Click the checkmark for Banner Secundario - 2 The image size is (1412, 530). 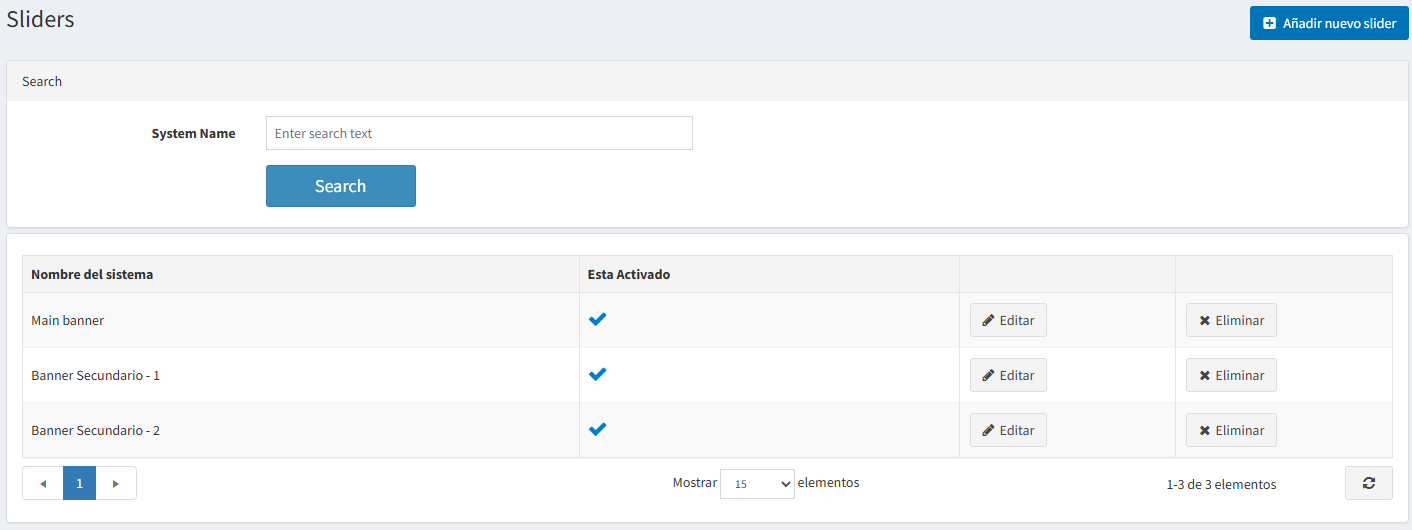click(597, 430)
